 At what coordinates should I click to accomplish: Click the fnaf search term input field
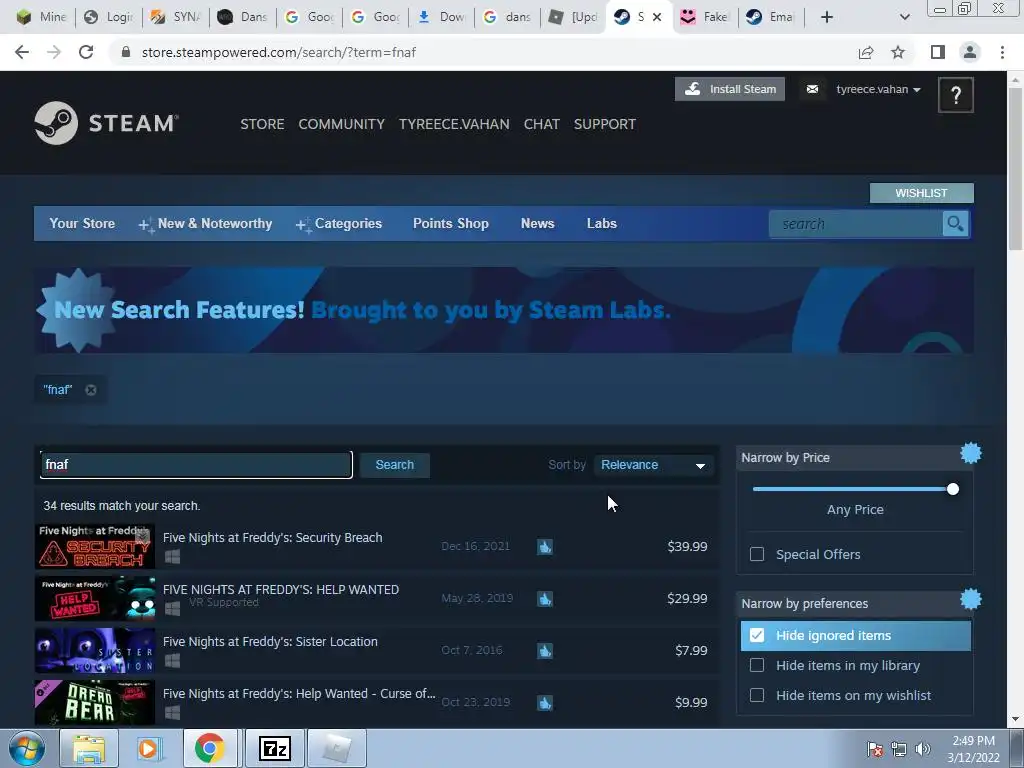click(x=196, y=465)
